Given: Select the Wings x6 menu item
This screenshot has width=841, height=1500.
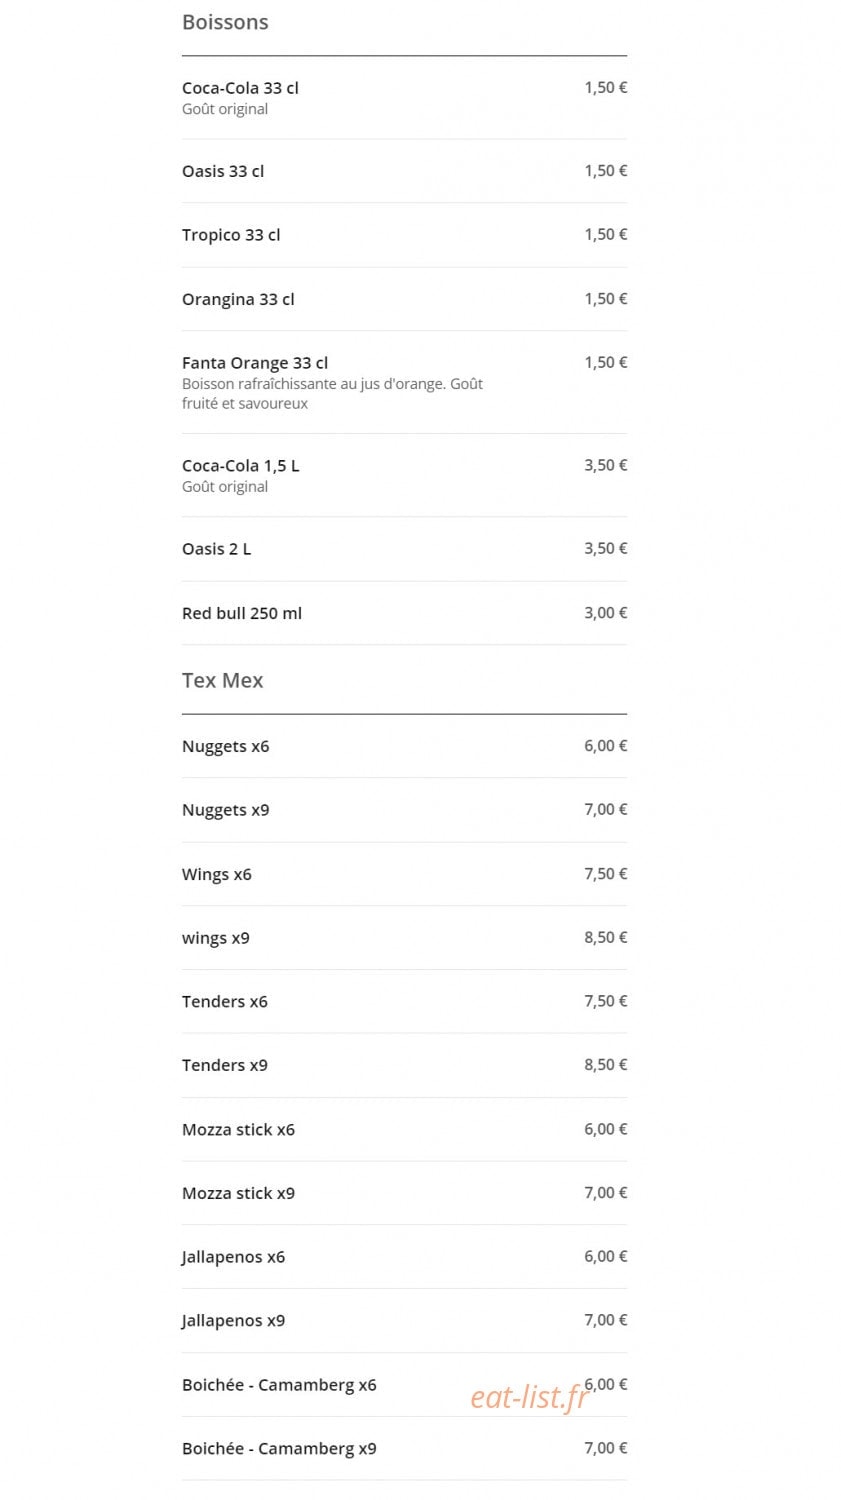Looking at the screenshot, I should pyautogui.click(x=404, y=874).
